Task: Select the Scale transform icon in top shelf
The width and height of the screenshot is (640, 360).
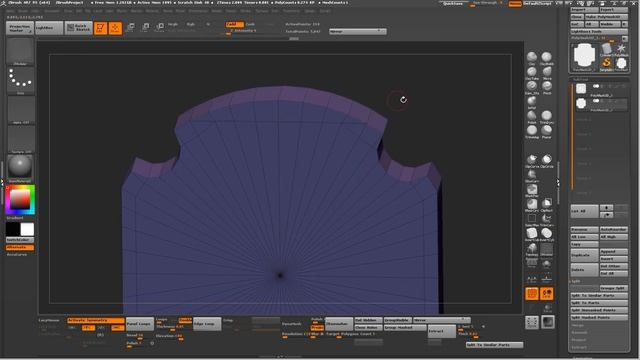Action: pos(145,28)
